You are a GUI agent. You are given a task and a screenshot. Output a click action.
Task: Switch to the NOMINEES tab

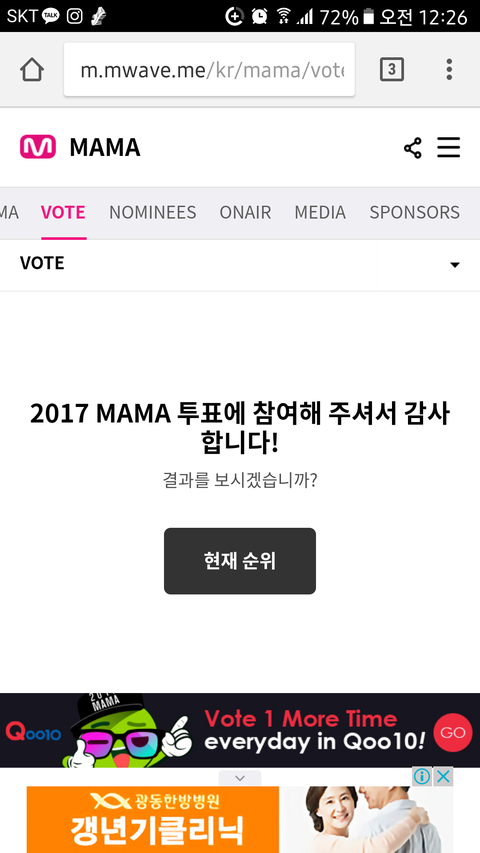[x=152, y=212]
